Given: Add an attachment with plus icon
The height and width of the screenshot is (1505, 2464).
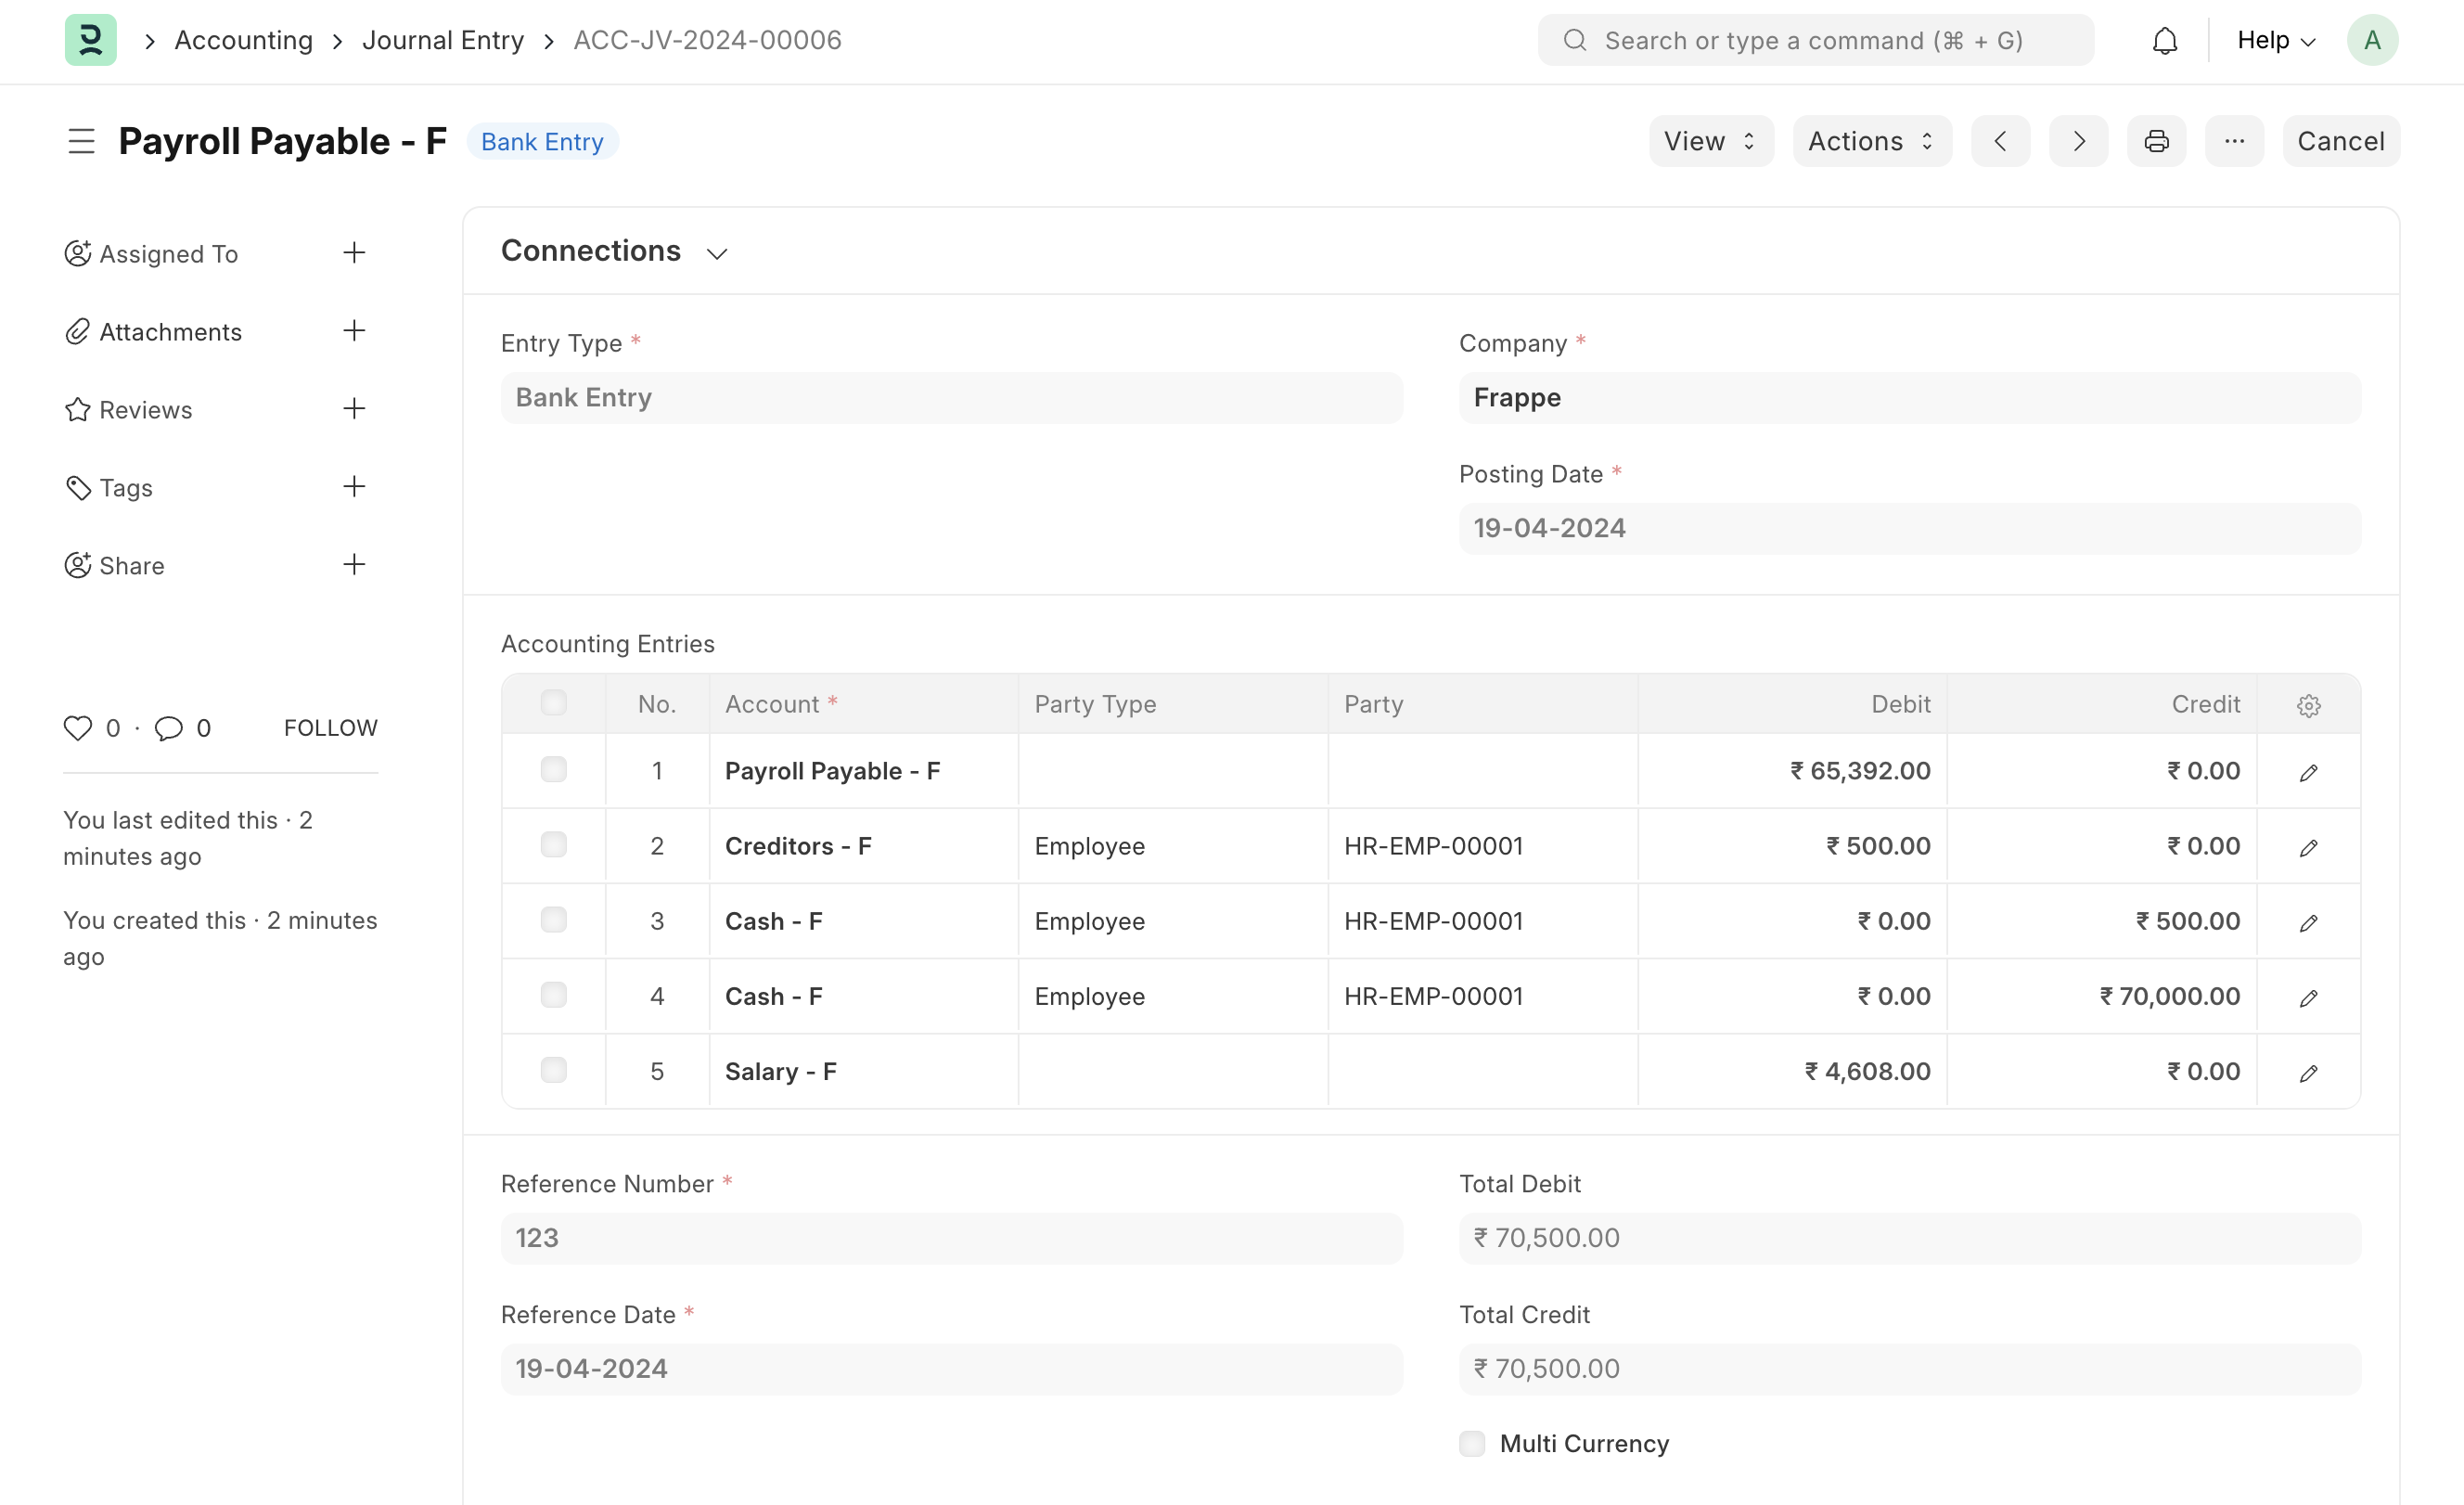Looking at the screenshot, I should click(x=354, y=331).
